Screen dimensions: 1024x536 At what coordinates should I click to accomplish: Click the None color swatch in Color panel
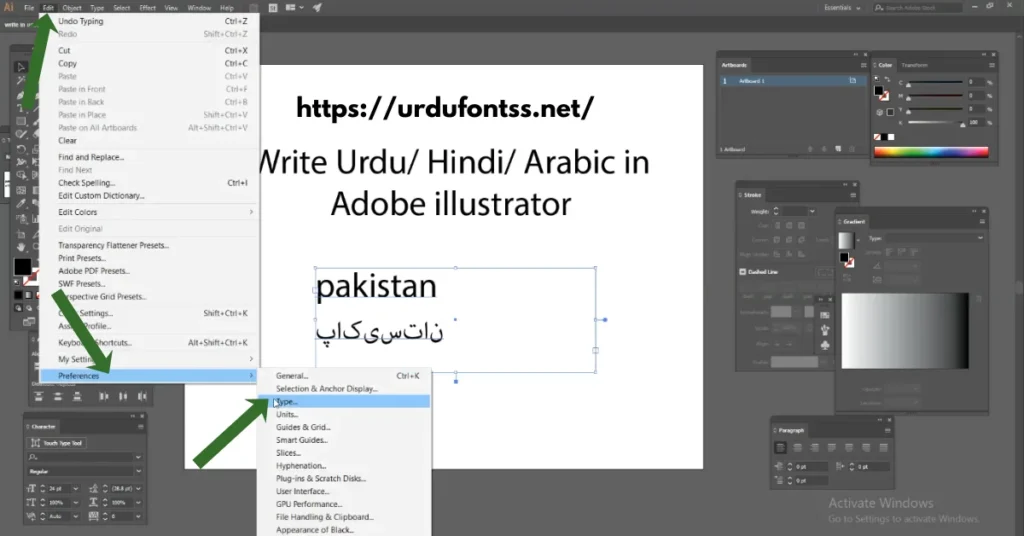point(877,137)
